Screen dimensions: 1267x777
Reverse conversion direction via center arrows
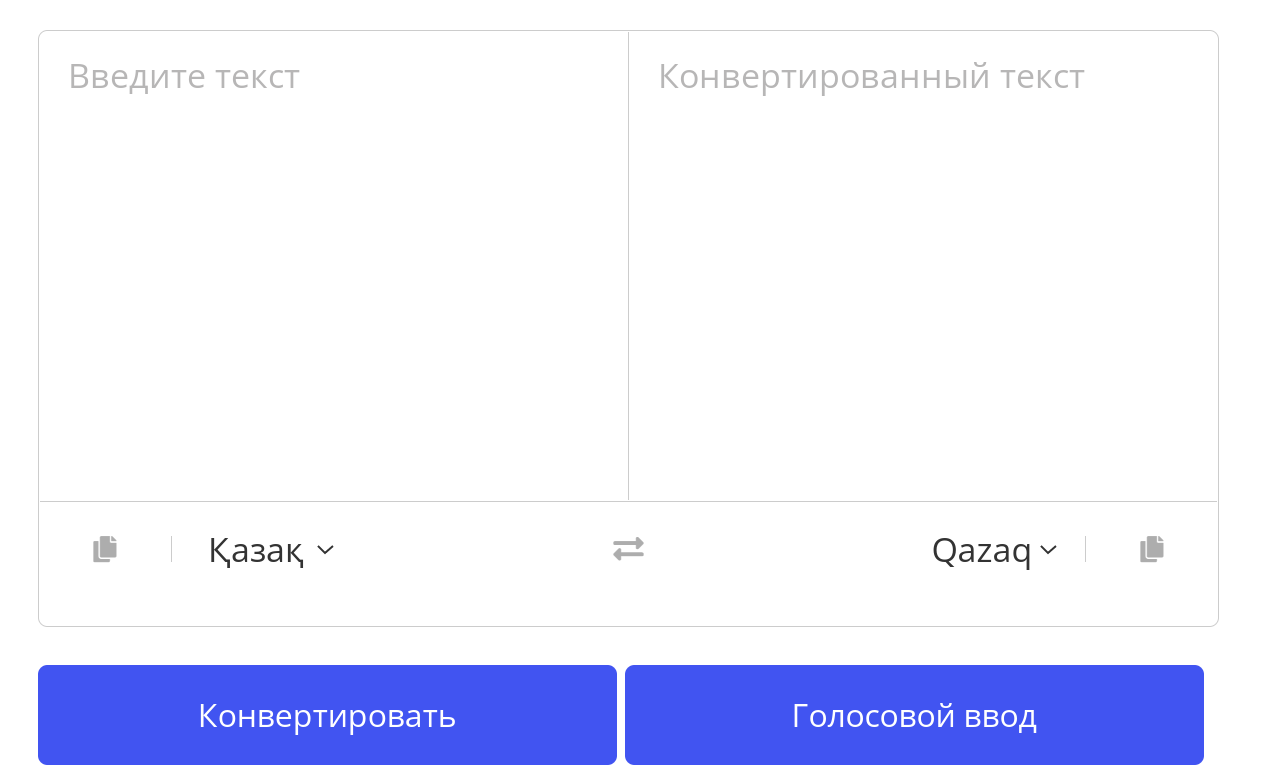tap(628, 548)
